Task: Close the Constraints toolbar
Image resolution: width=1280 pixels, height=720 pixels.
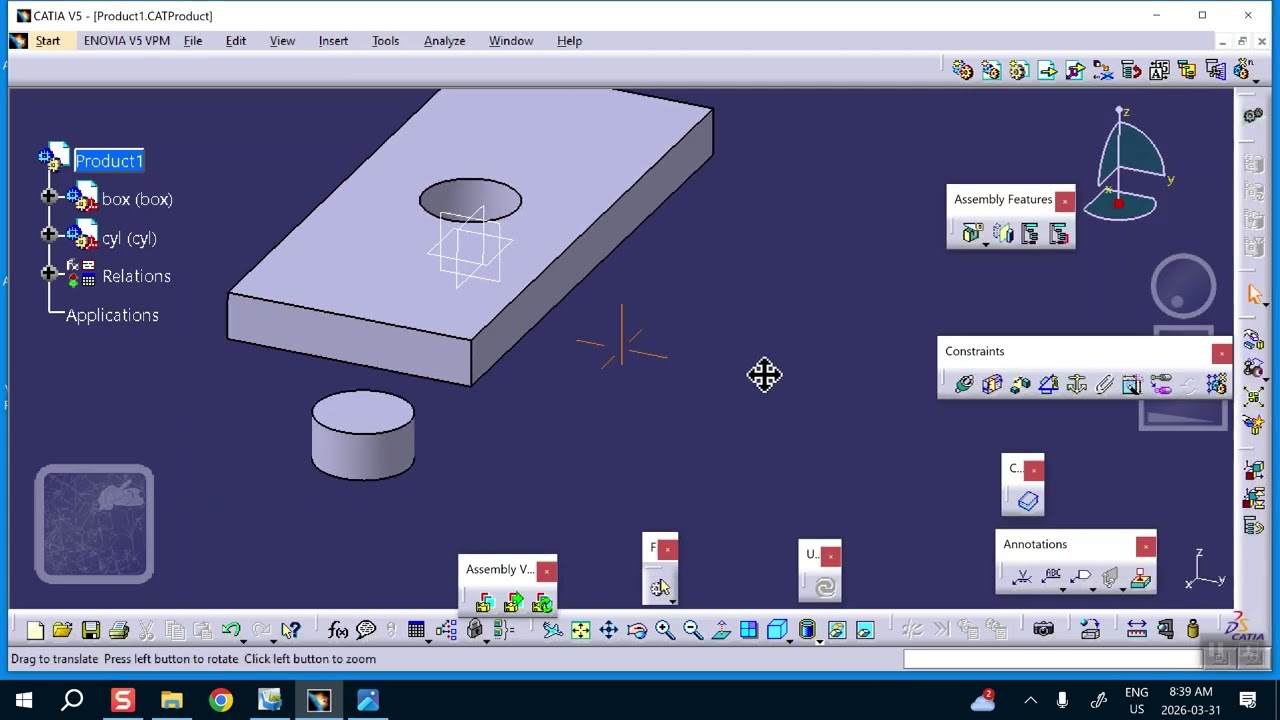Action: (1221, 354)
